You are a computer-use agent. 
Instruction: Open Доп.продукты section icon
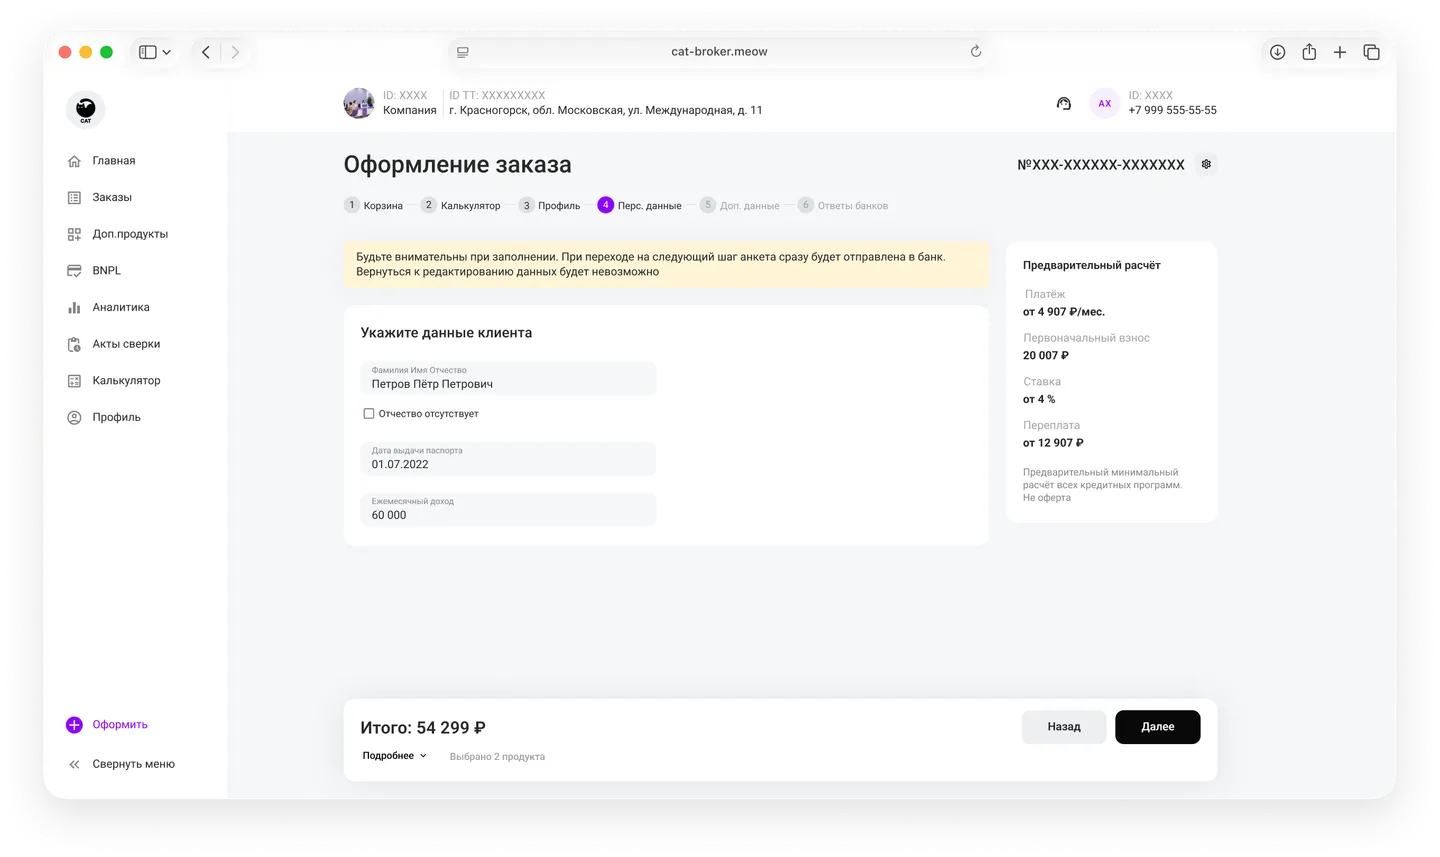74,234
